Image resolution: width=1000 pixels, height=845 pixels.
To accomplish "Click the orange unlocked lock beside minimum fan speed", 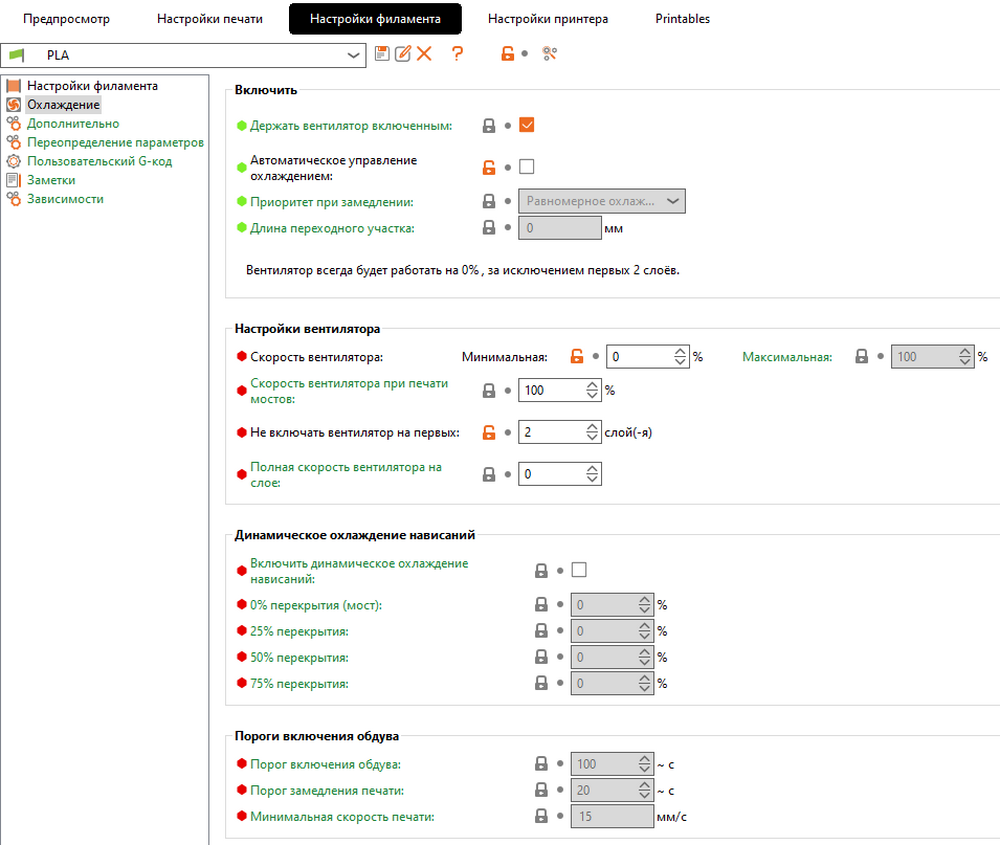I will click(x=576, y=356).
